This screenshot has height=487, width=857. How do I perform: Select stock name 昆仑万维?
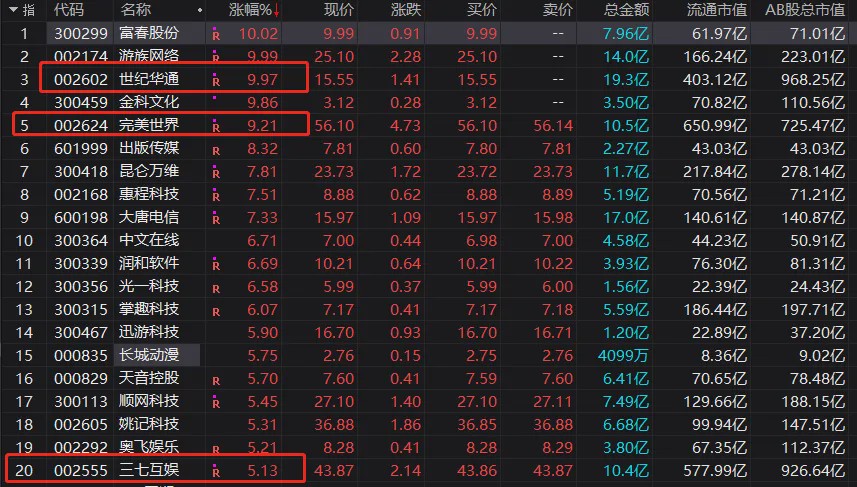149,171
